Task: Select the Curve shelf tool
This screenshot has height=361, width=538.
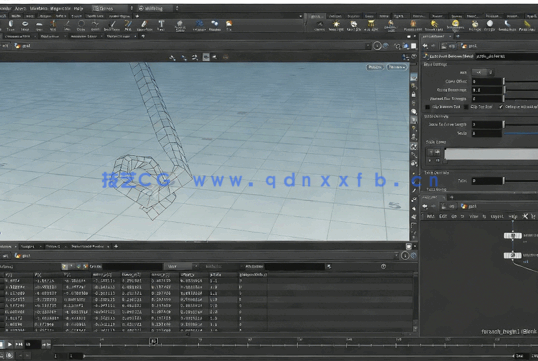Action: click(x=95, y=25)
